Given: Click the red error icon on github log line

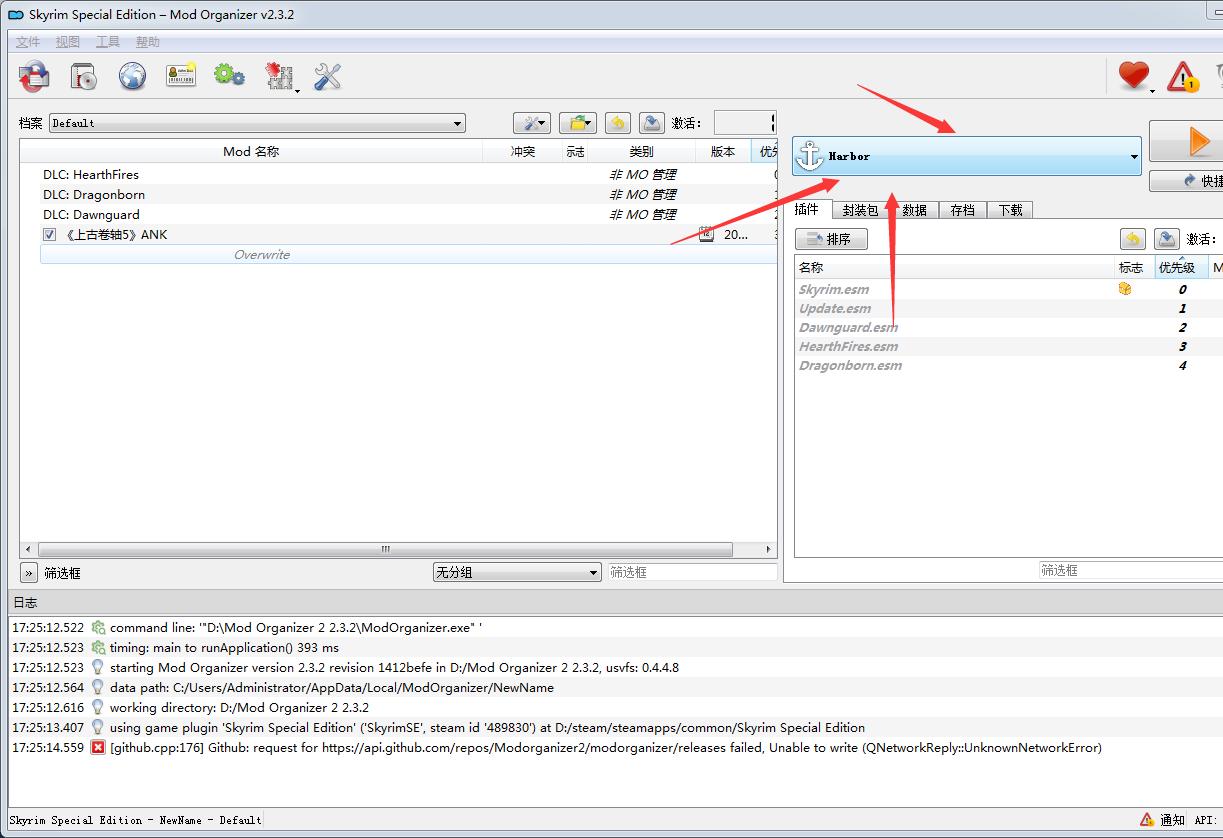Looking at the screenshot, I should pyautogui.click(x=98, y=747).
